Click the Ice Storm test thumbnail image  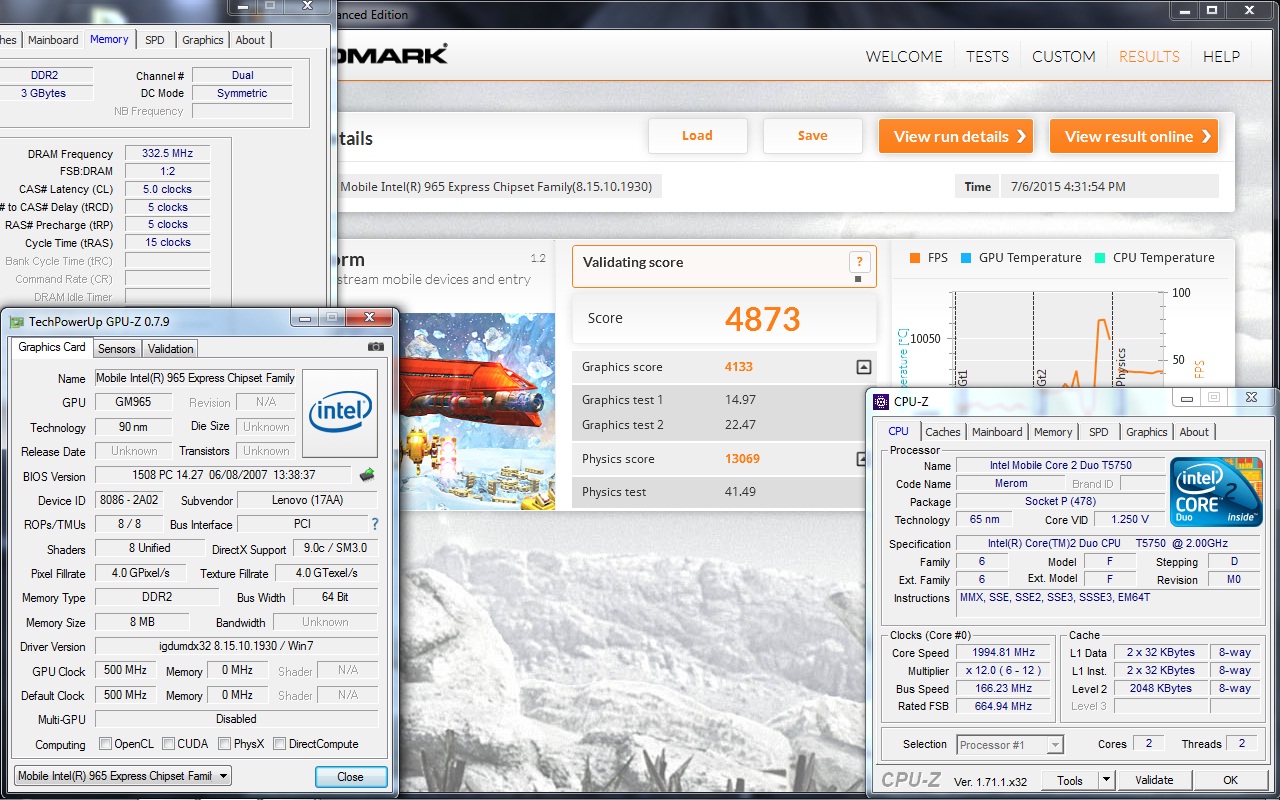[477, 411]
